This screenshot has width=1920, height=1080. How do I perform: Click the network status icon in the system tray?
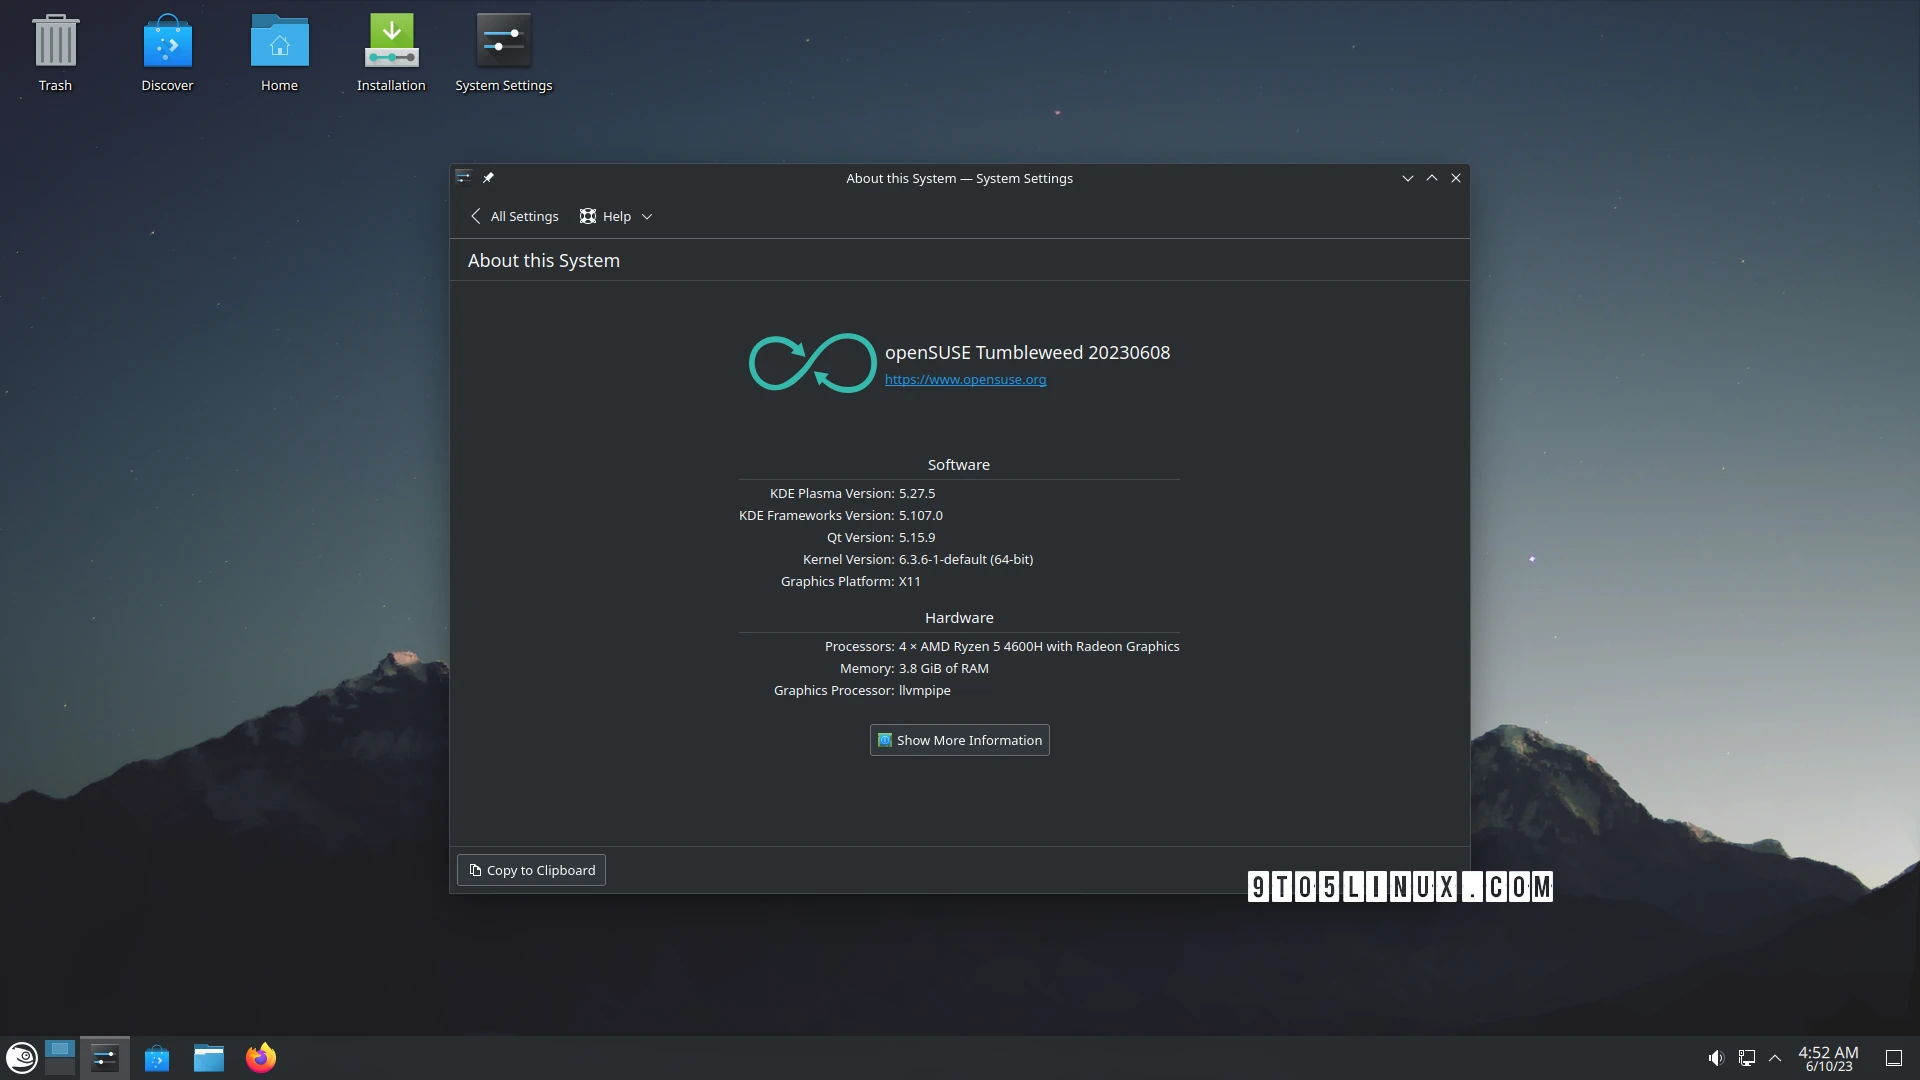pyautogui.click(x=1746, y=1057)
